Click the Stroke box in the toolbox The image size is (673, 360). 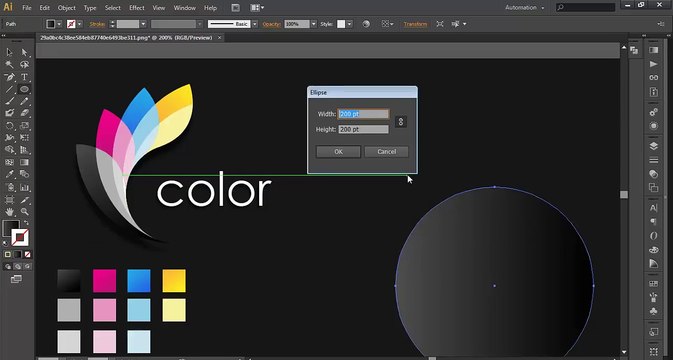click(x=20, y=237)
